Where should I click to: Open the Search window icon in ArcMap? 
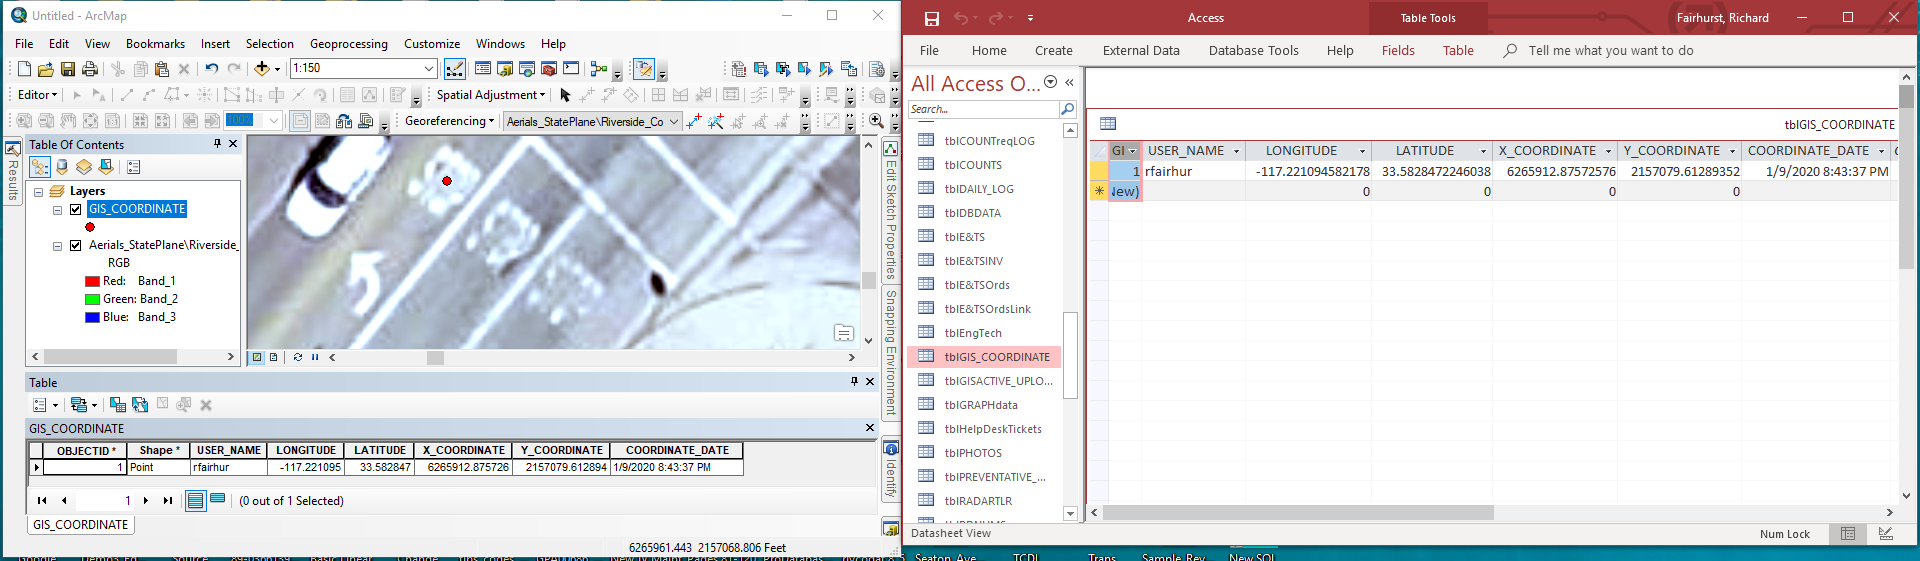(527, 69)
